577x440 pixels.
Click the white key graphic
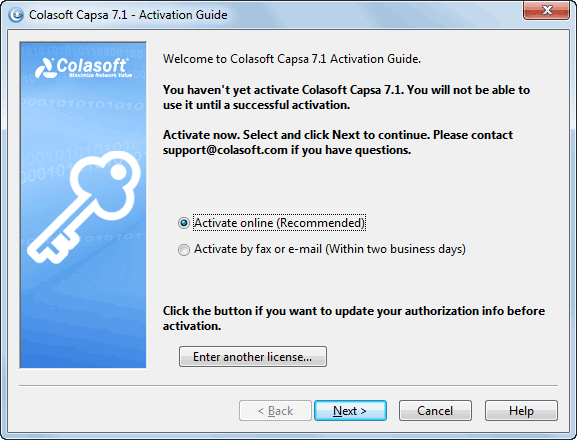pos(84,207)
